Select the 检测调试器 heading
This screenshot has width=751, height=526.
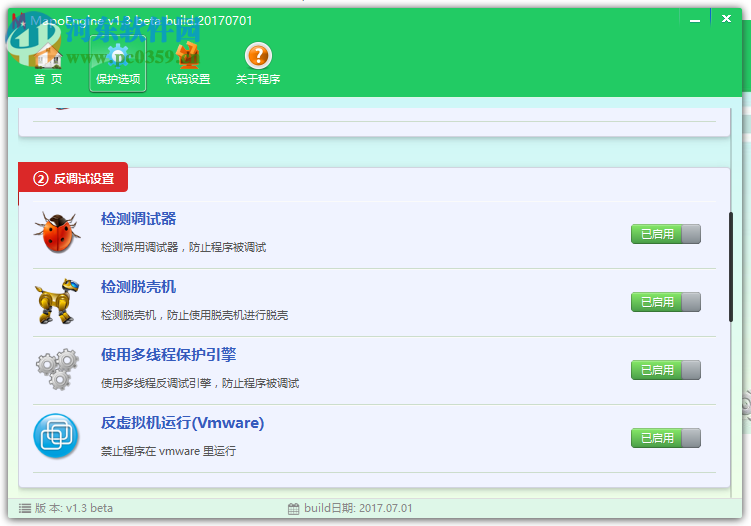(138, 219)
